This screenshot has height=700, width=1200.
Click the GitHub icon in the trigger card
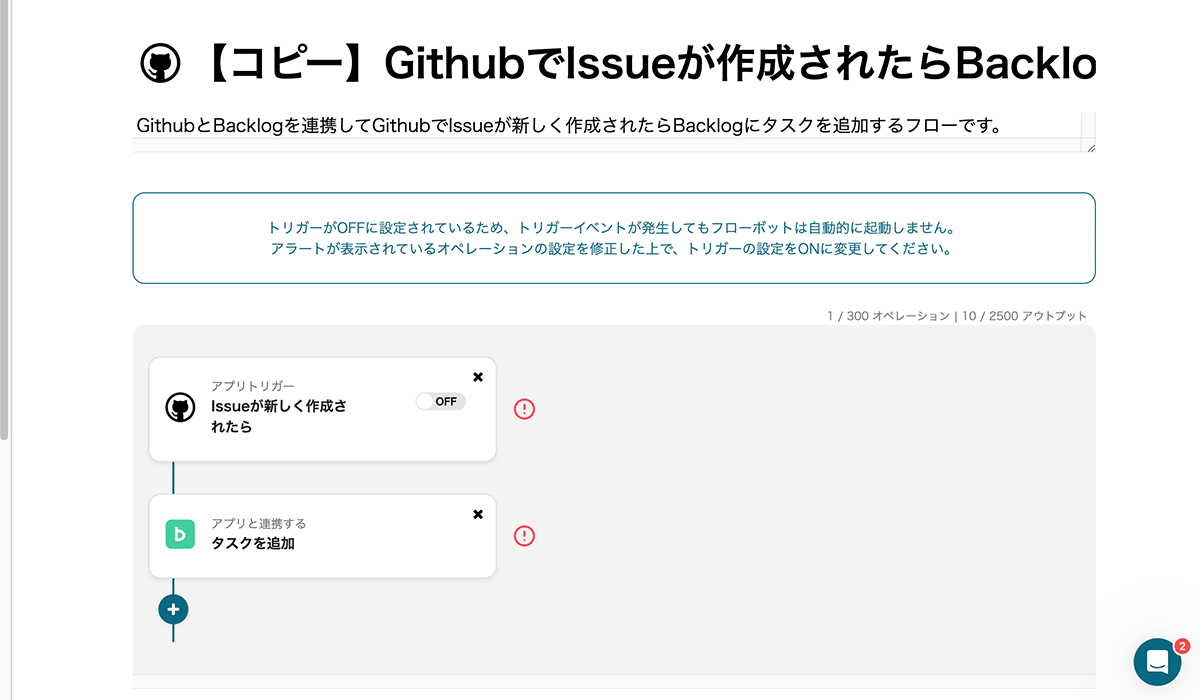(180, 408)
